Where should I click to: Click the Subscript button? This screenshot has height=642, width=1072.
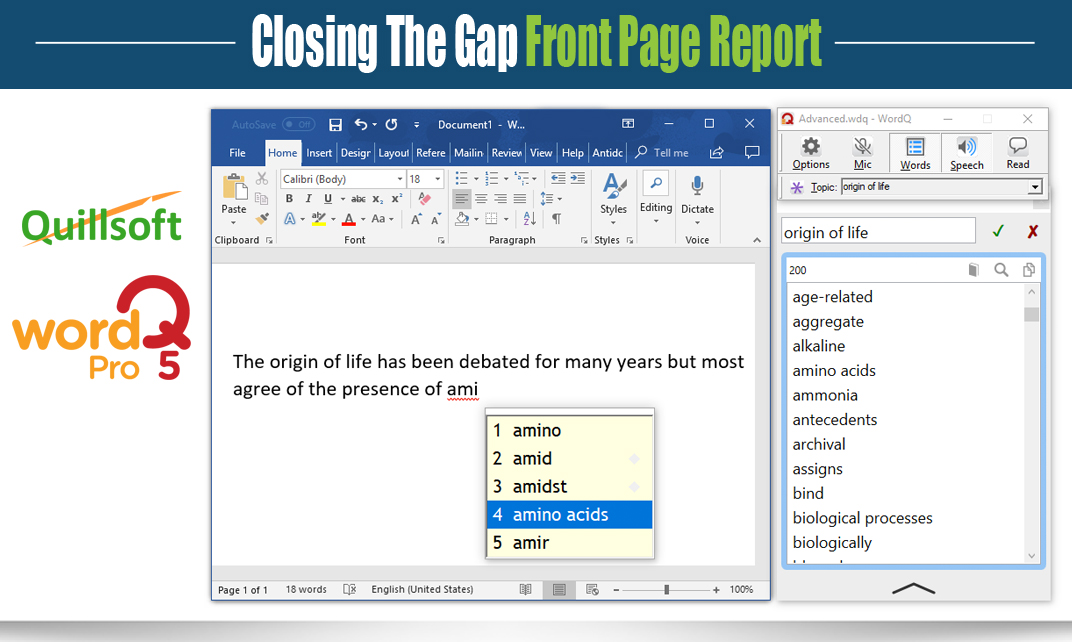tap(377, 199)
